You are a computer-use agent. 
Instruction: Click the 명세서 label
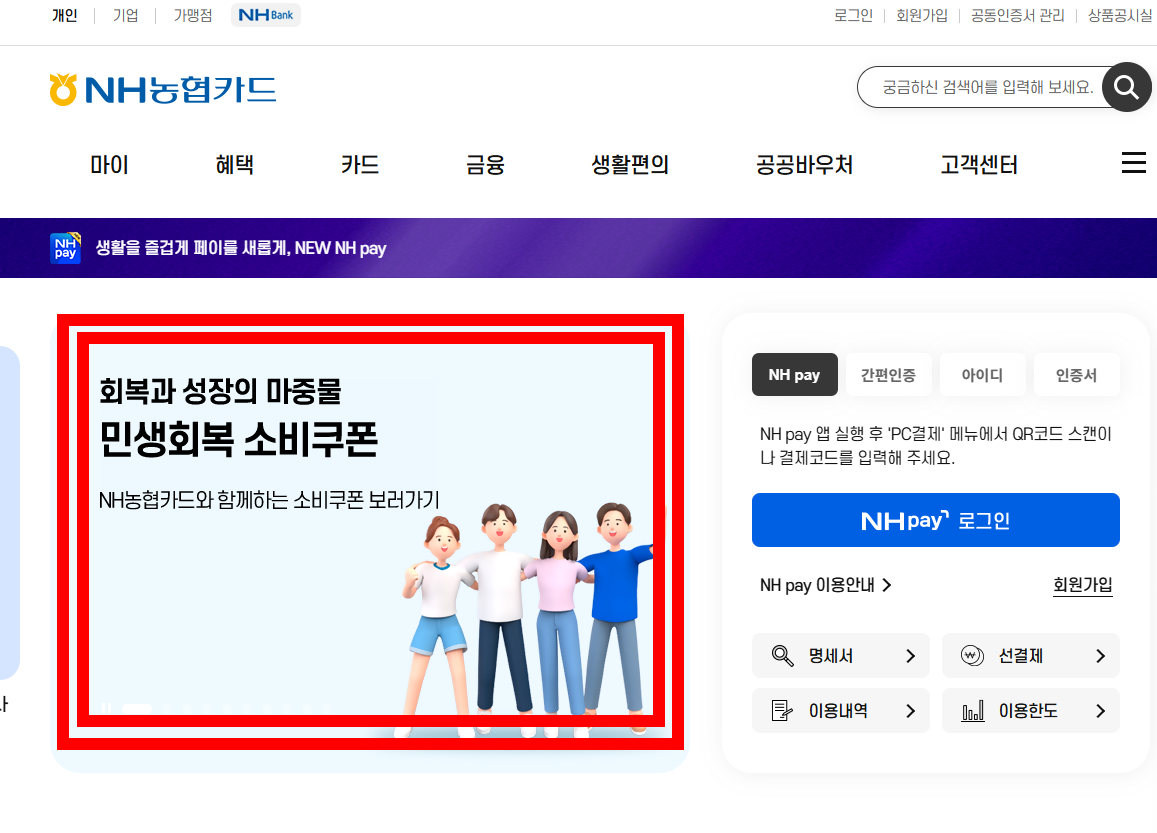pos(831,655)
